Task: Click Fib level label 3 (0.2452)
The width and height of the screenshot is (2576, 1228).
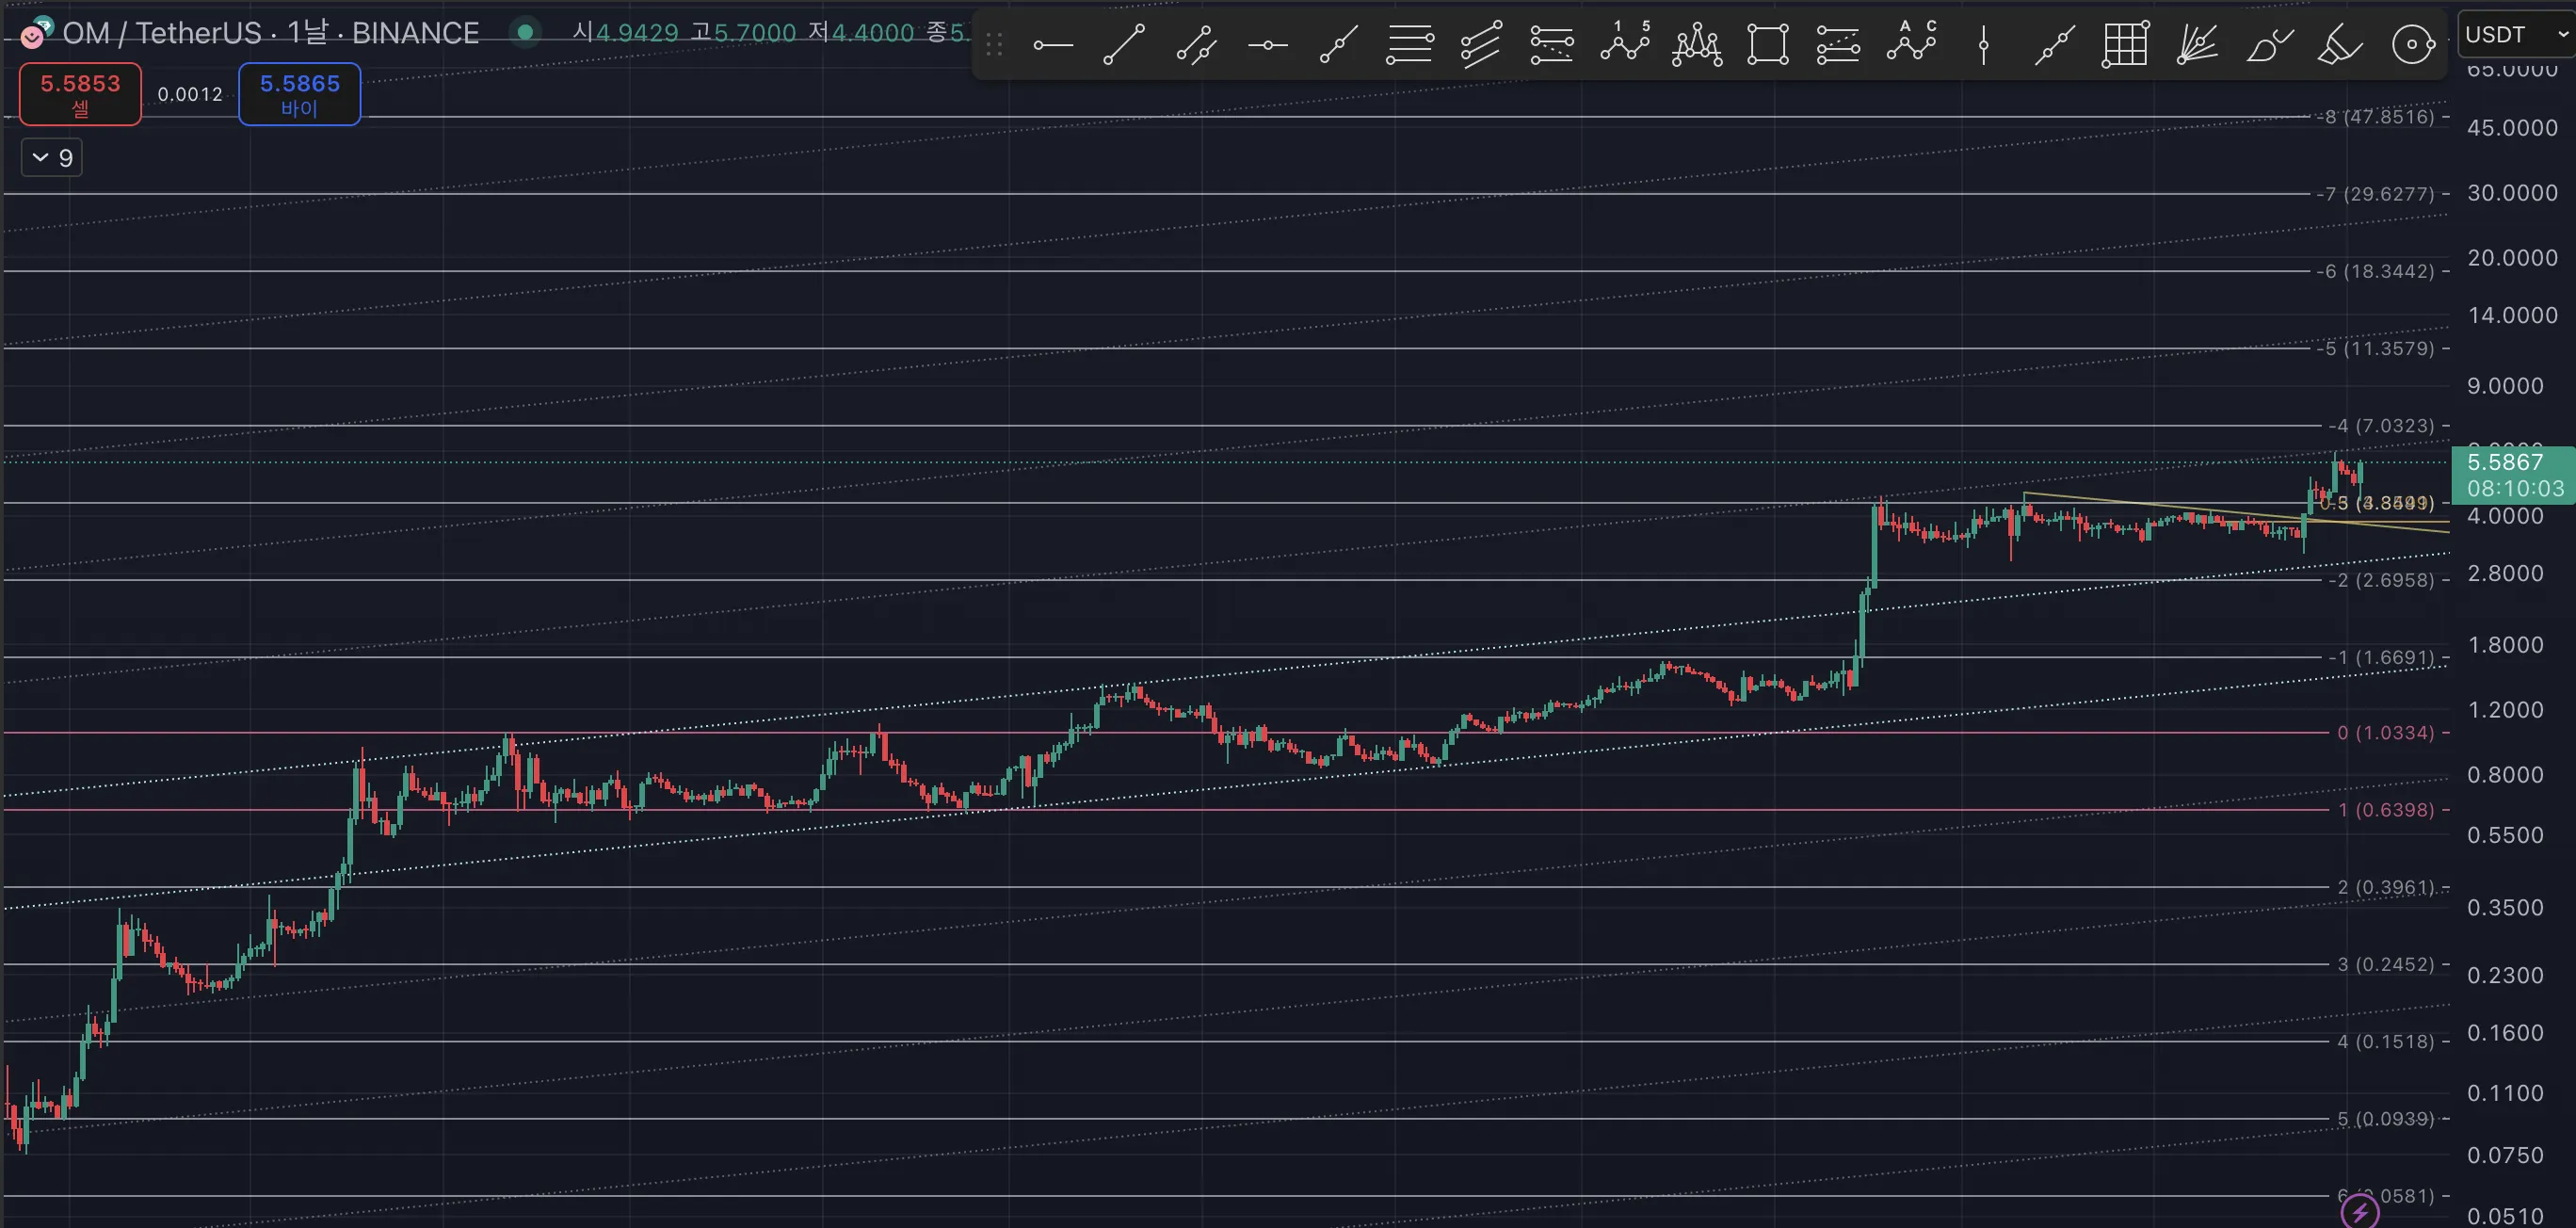Action: click(x=2385, y=964)
